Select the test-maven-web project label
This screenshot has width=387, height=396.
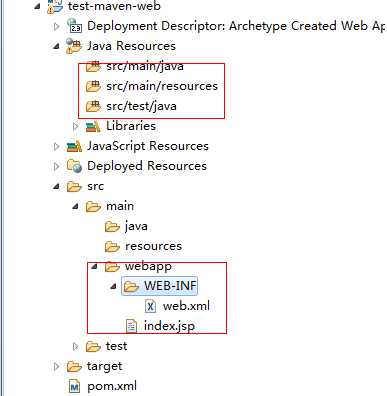(x=114, y=6)
